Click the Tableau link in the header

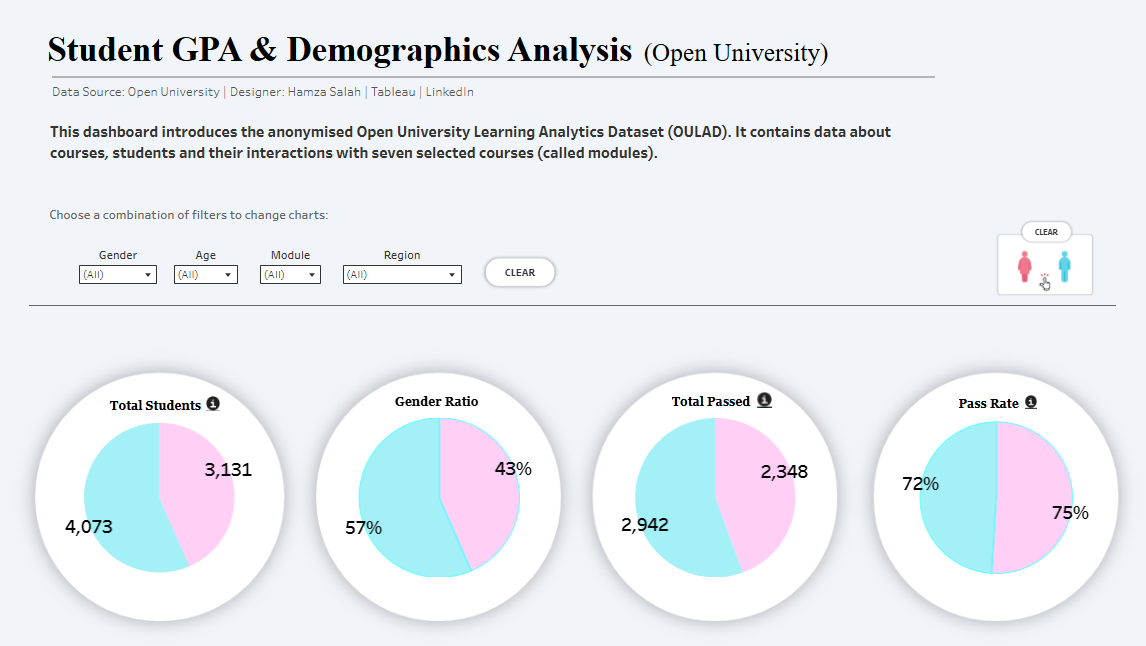pos(393,92)
